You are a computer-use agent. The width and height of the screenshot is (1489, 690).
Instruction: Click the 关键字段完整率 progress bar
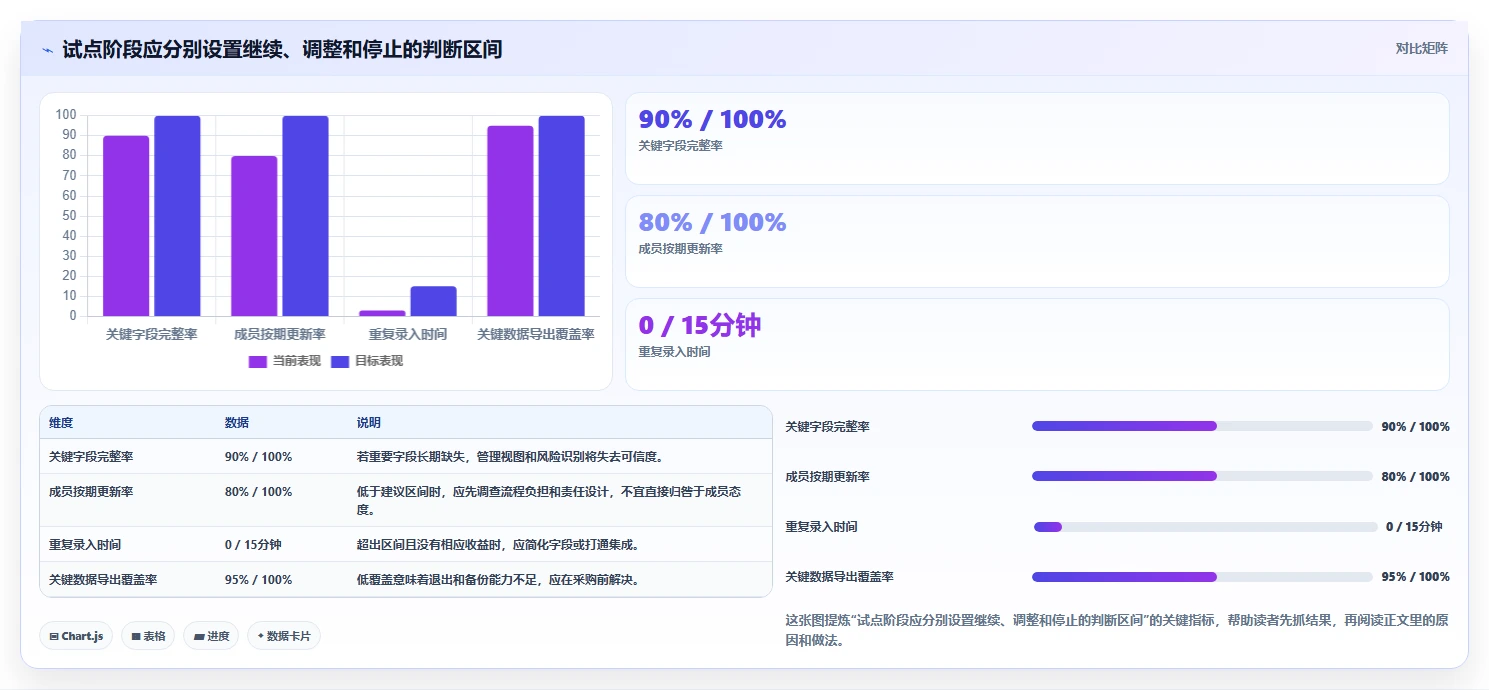[1202, 426]
